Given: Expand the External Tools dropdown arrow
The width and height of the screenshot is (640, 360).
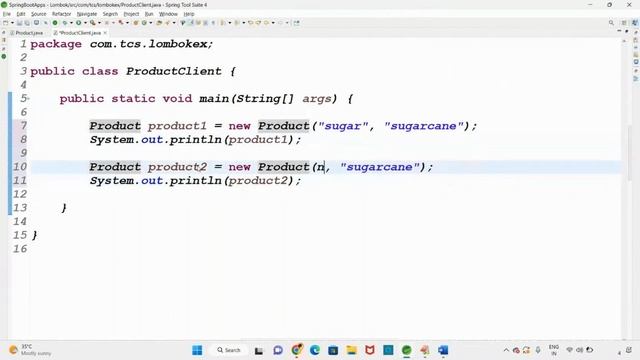Looking at the screenshot, I should click(x=99, y=22).
